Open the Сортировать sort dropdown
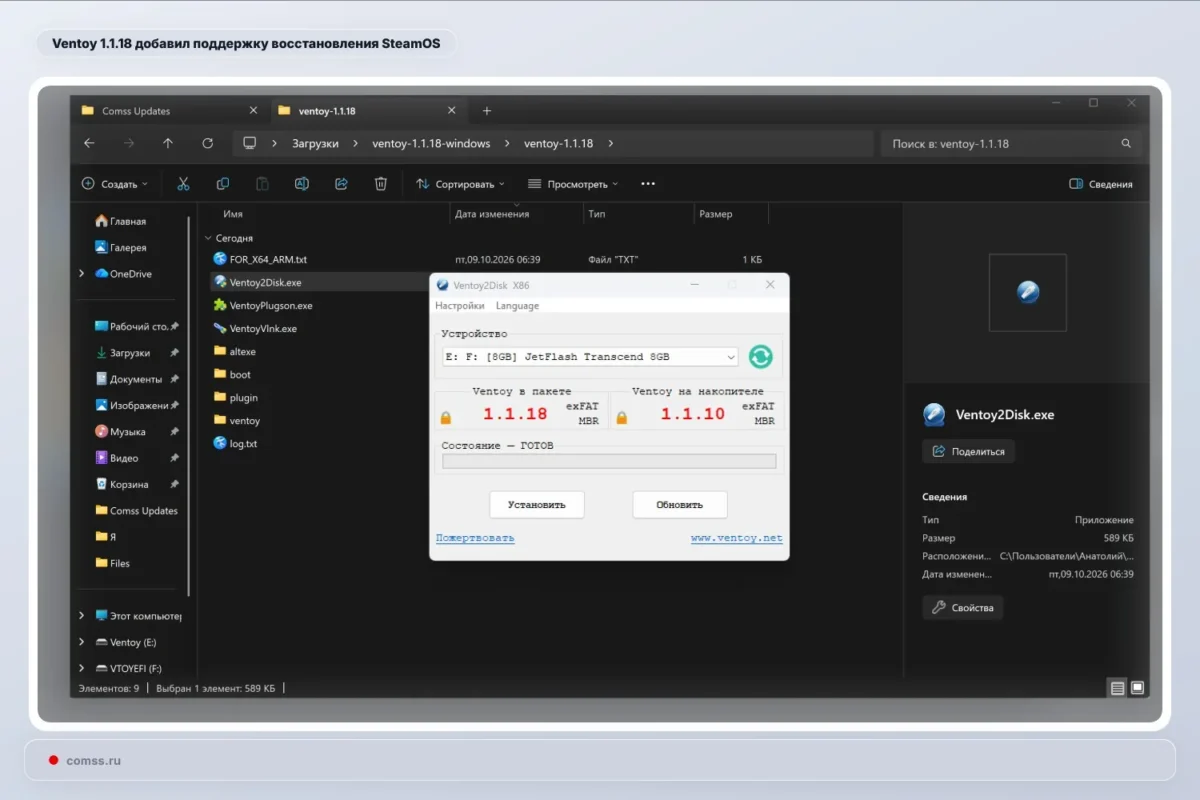Image resolution: width=1200 pixels, height=800 pixels. tap(460, 184)
